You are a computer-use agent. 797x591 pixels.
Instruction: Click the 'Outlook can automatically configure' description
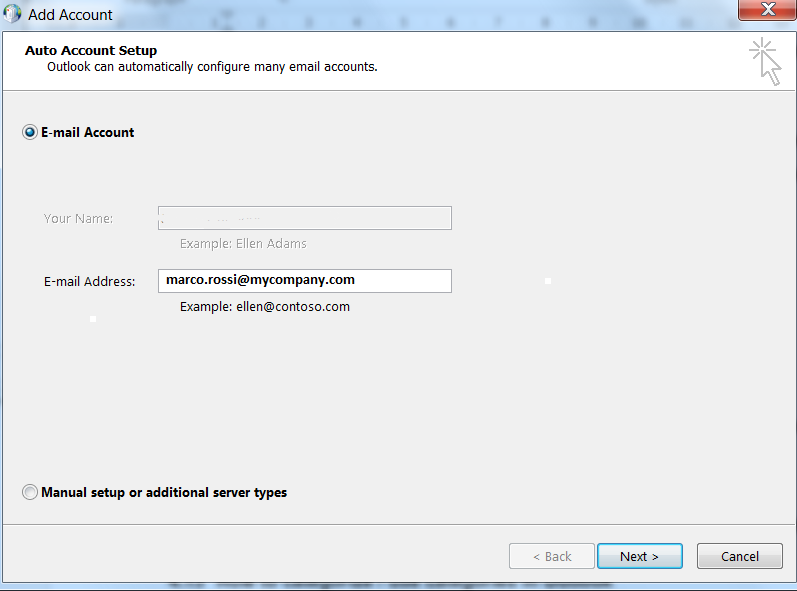(212, 67)
